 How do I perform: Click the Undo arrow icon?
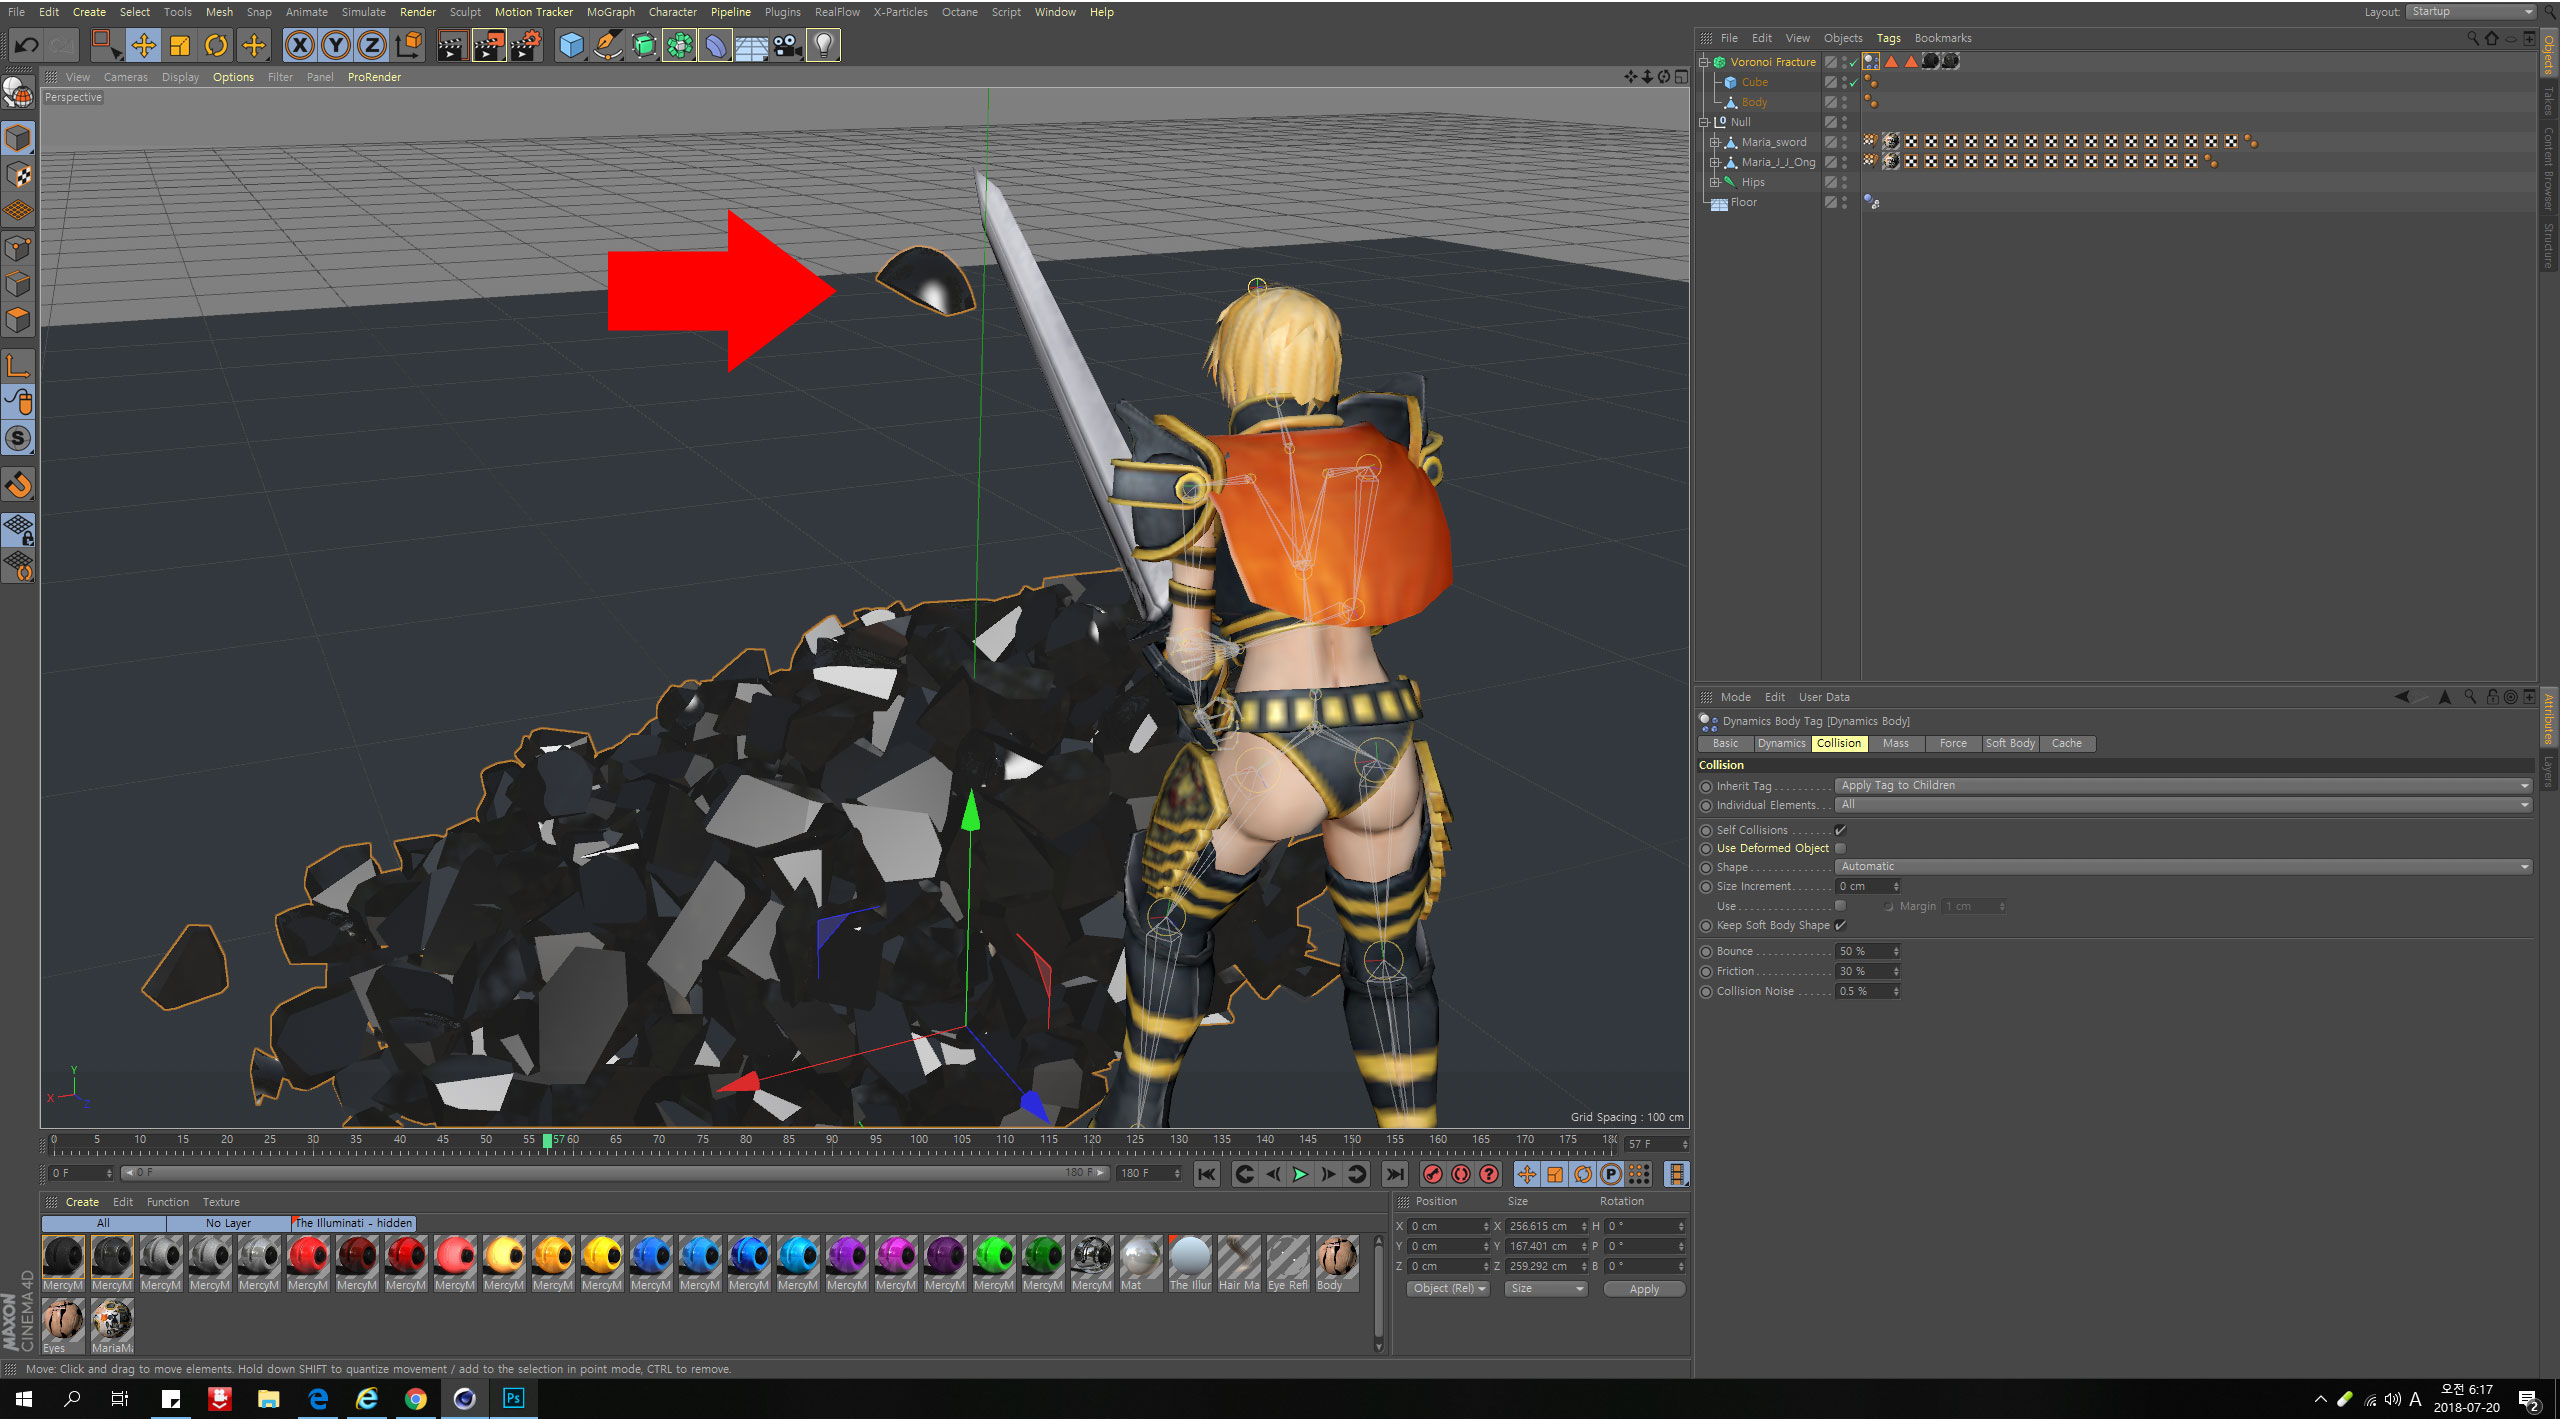27,45
